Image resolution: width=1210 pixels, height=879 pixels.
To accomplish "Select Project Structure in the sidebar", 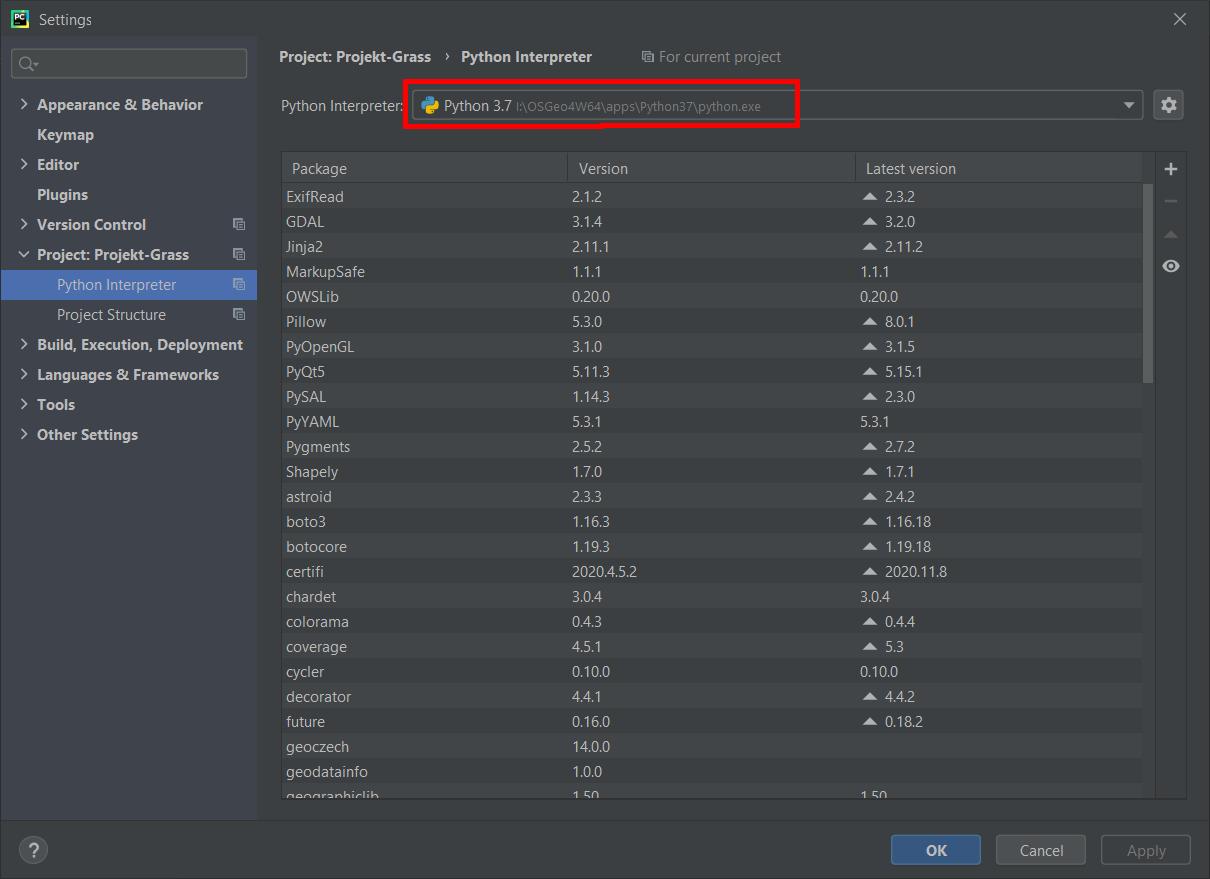I will [x=111, y=314].
